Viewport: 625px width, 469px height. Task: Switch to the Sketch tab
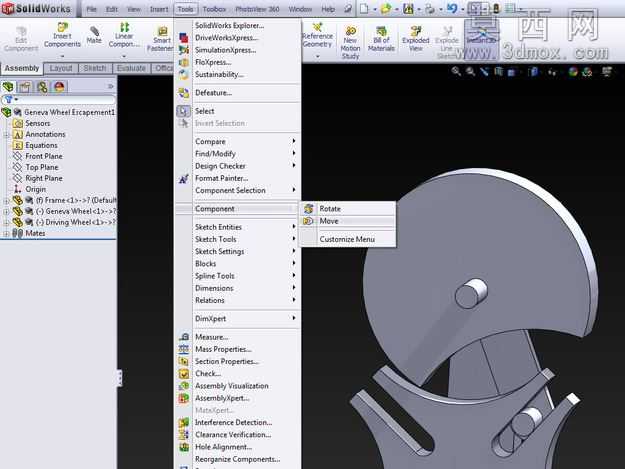click(95, 68)
